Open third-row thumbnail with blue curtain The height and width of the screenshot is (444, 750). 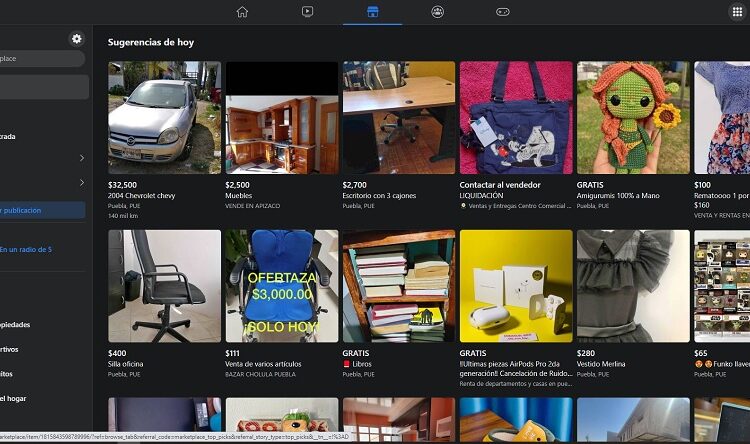[x=516, y=420]
